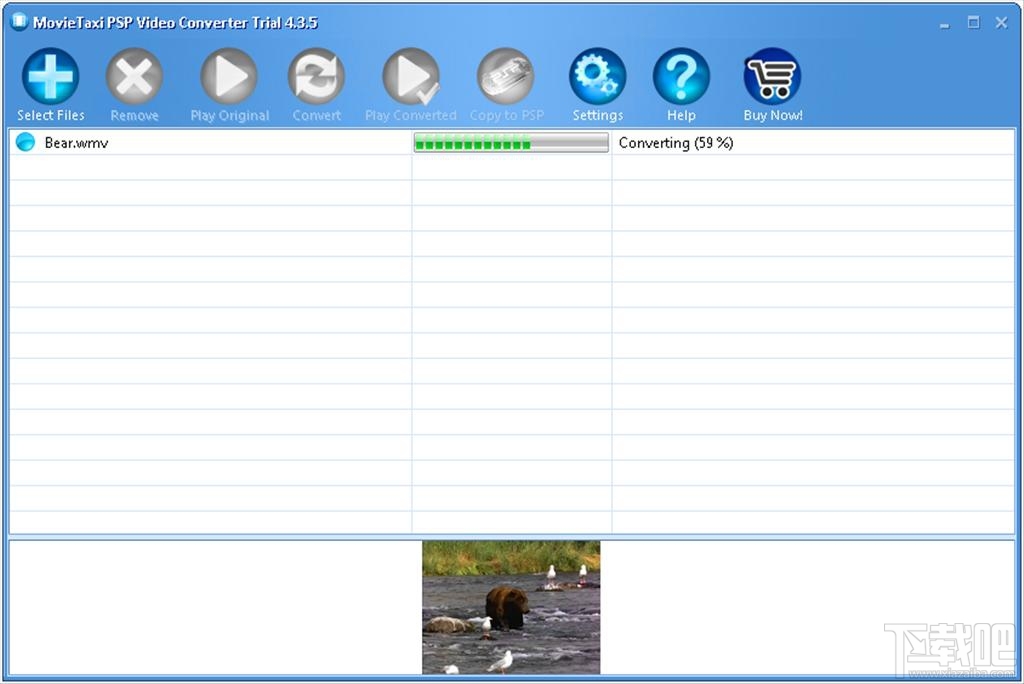Click the green conversion progress bar
This screenshot has height=684, width=1024.
[510, 142]
